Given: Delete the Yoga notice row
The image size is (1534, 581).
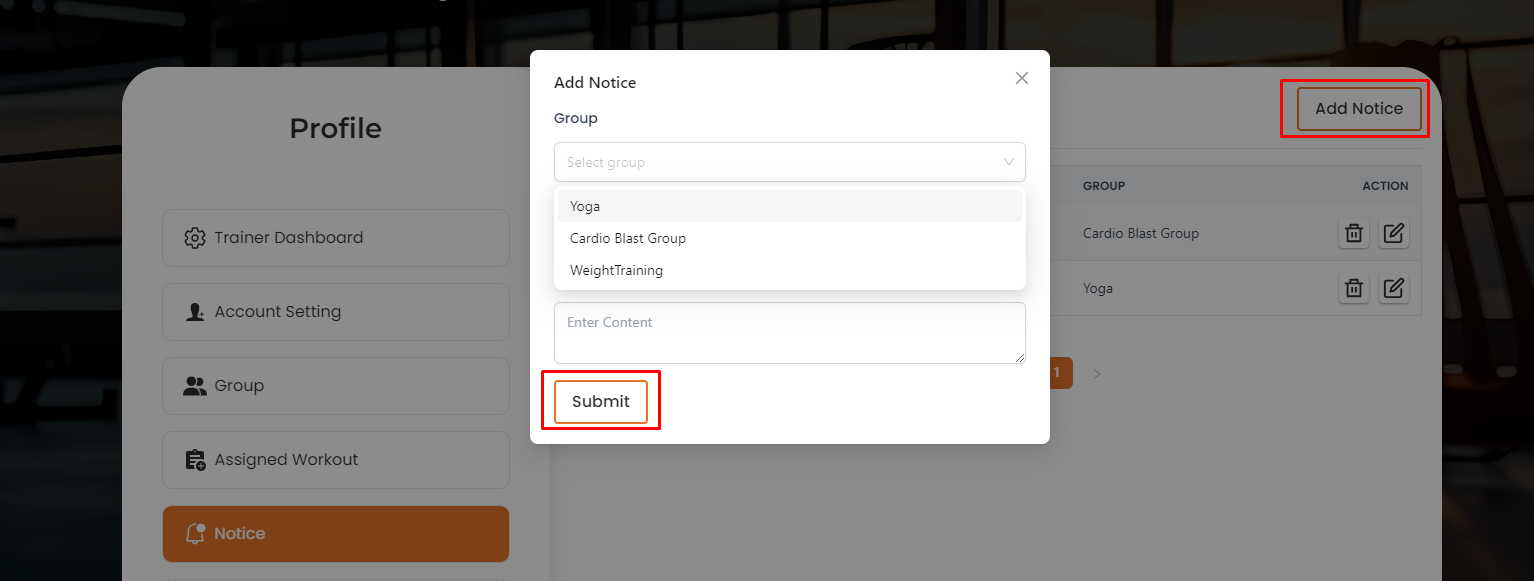Looking at the screenshot, I should pos(1353,289).
